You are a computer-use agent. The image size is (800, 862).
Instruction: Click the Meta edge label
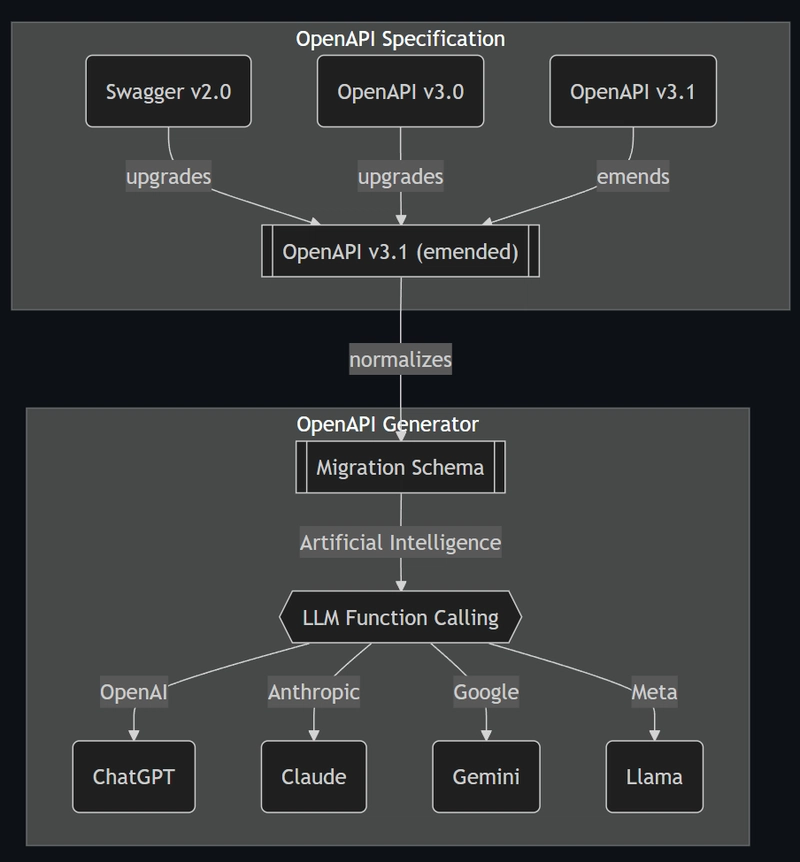654,692
